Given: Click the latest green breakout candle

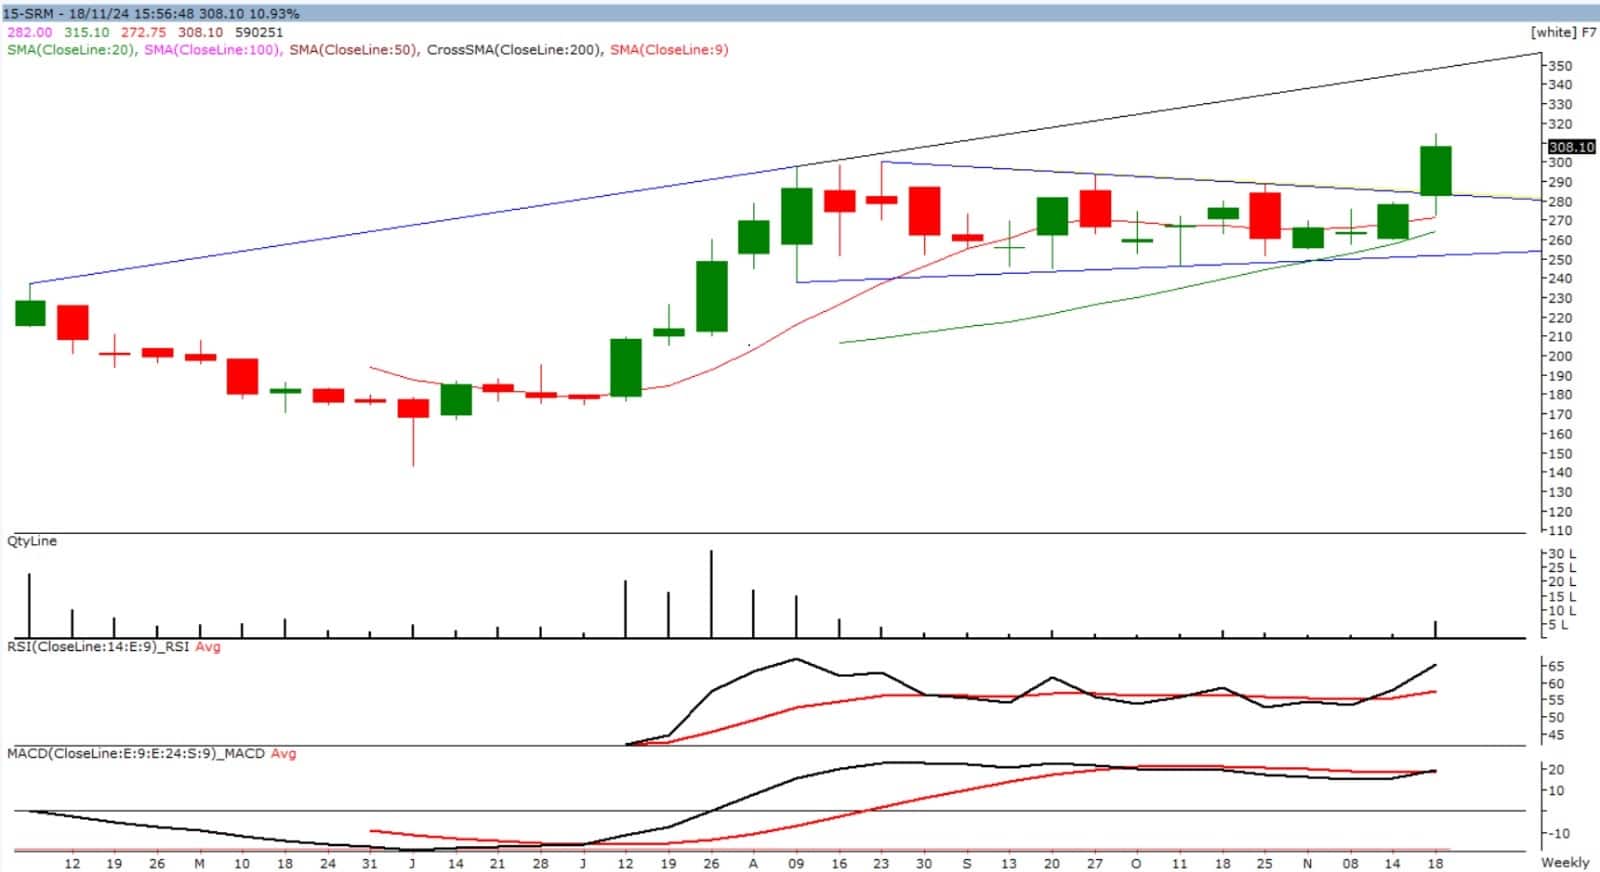Looking at the screenshot, I should [1436, 171].
